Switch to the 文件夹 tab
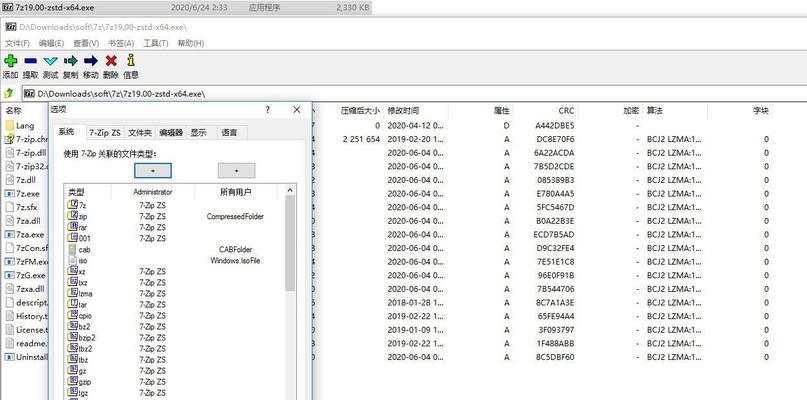Viewport: 807px width, 400px height. point(140,132)
